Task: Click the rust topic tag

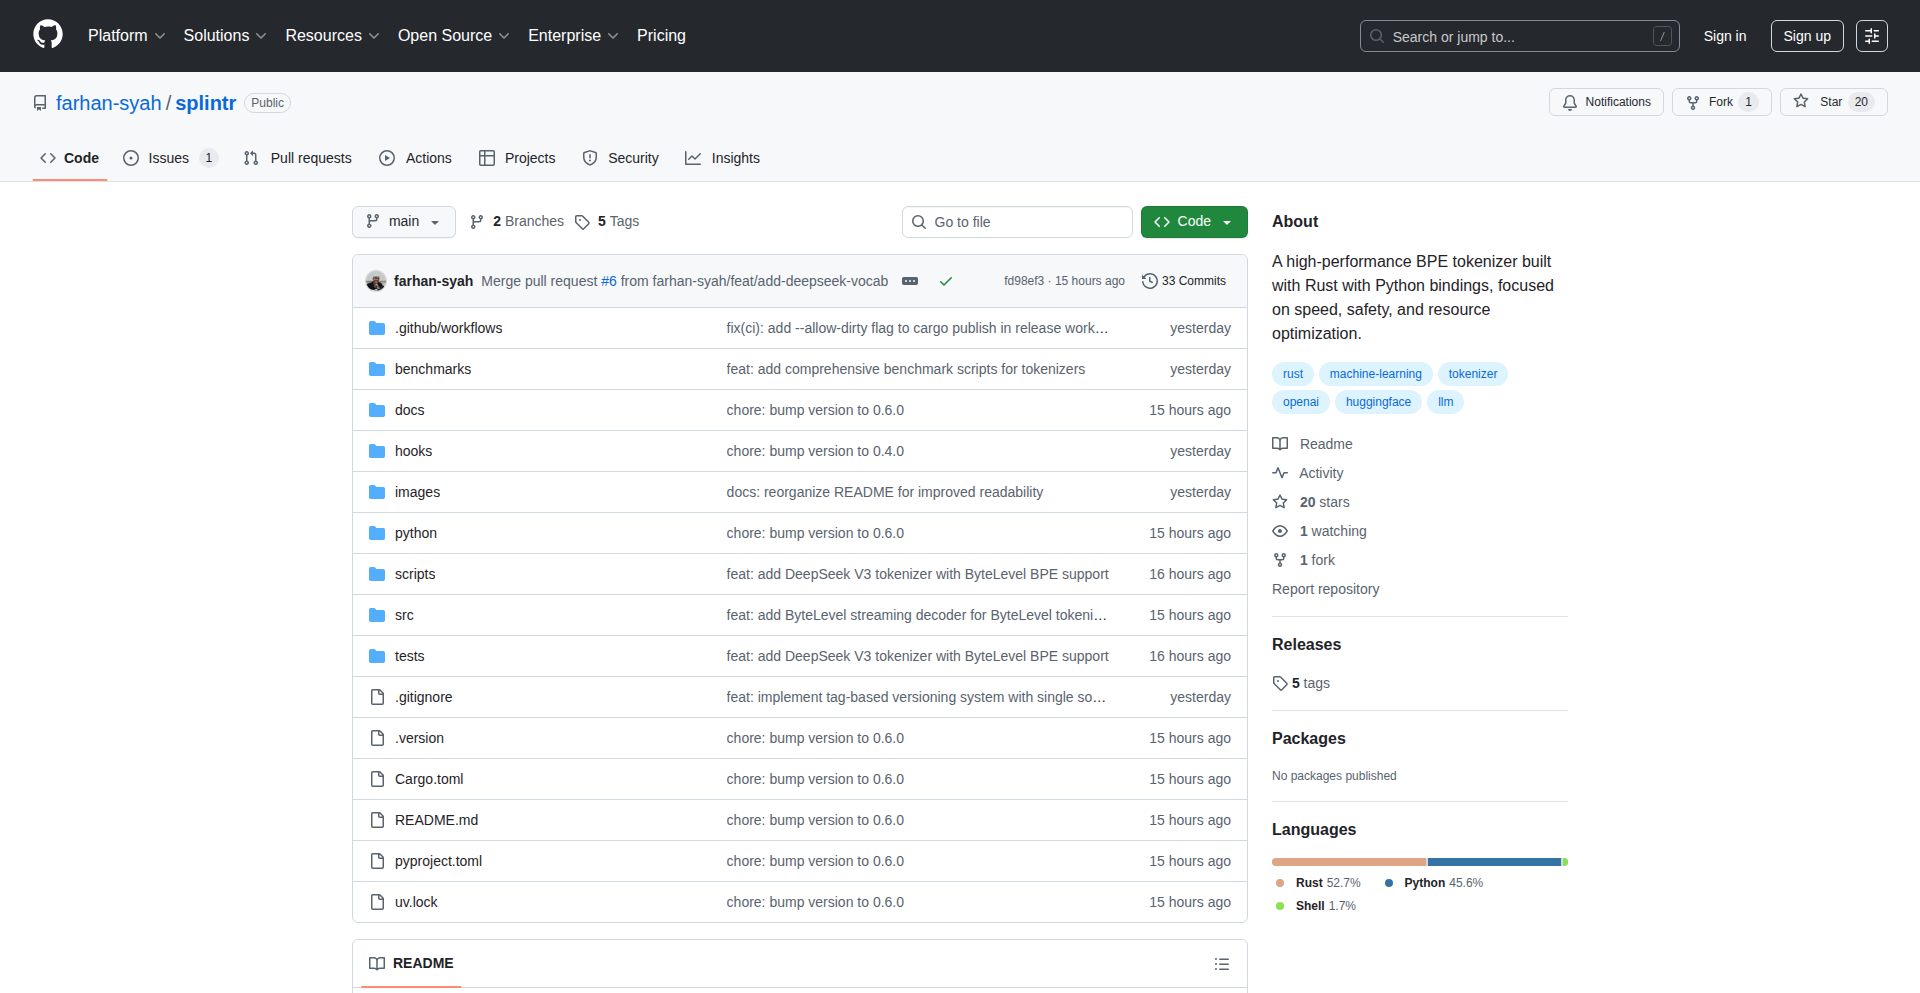Action: click(x=1293, y=374)
